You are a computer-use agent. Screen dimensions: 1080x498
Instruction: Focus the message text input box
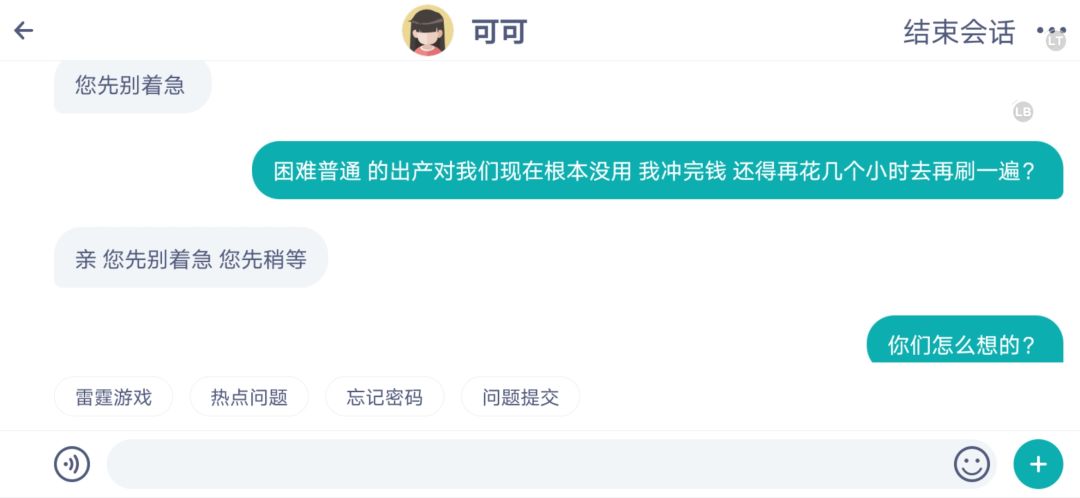click(520, 464)
